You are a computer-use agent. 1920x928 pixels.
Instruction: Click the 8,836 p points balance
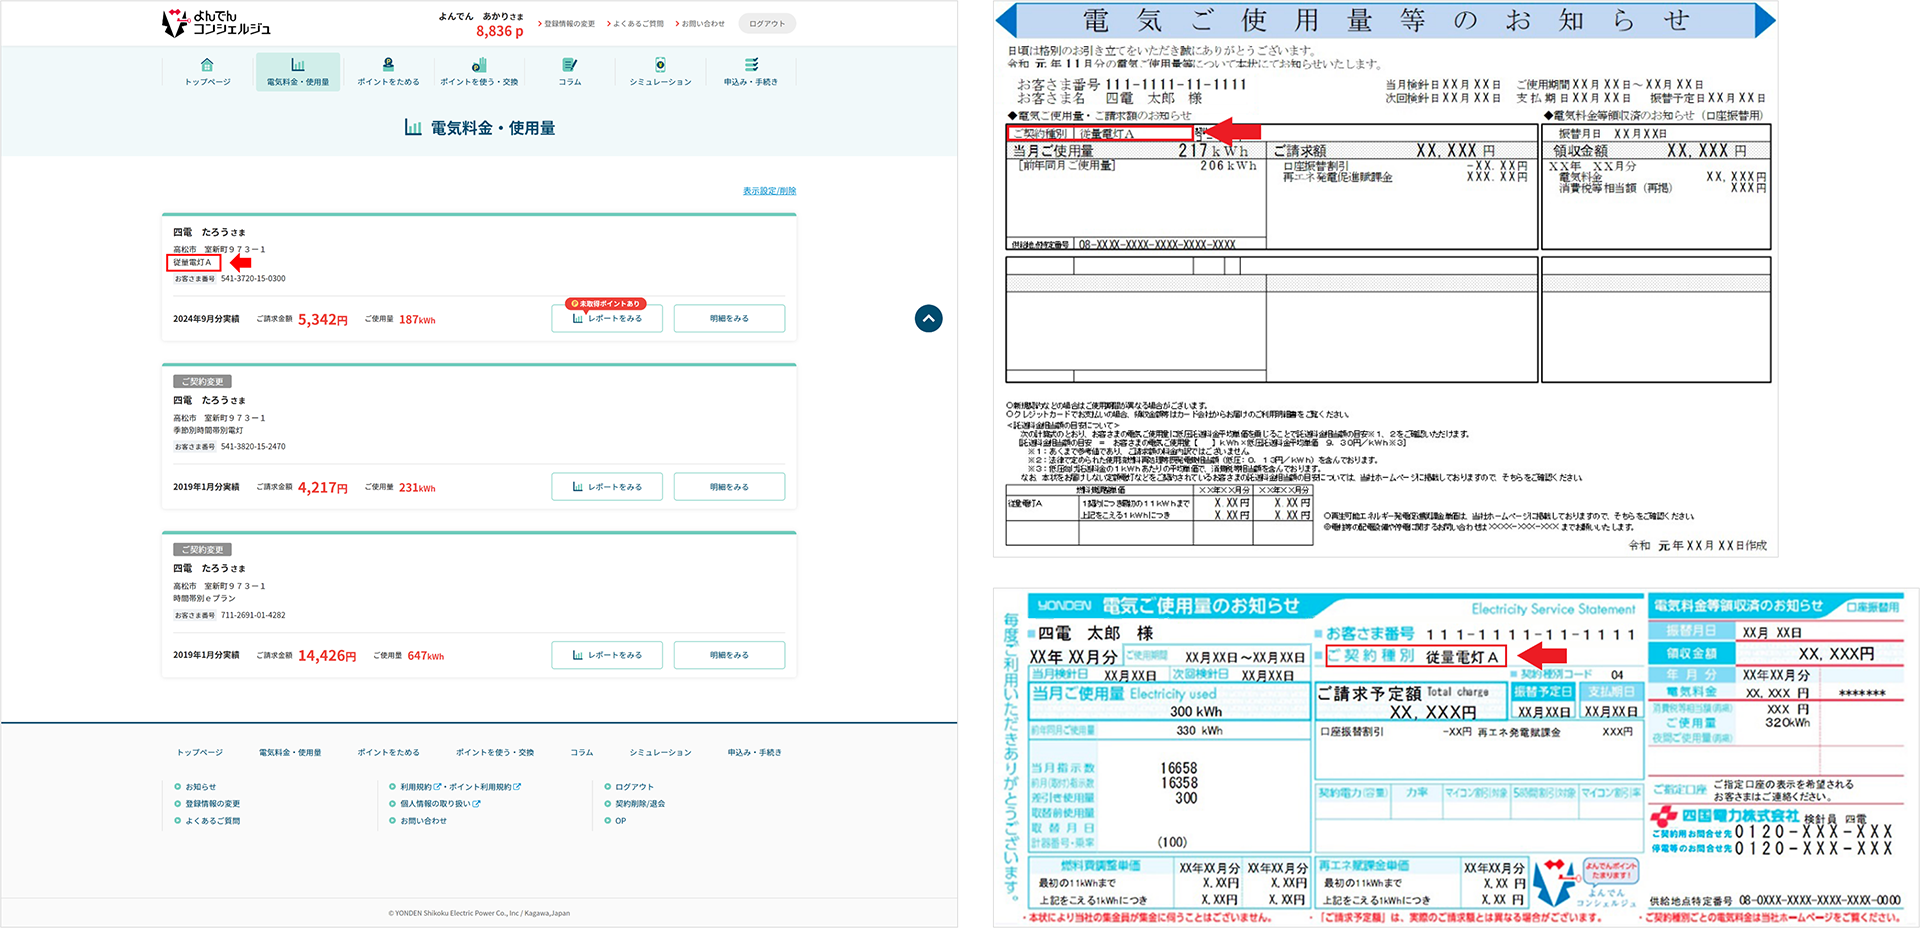[499, 31]
